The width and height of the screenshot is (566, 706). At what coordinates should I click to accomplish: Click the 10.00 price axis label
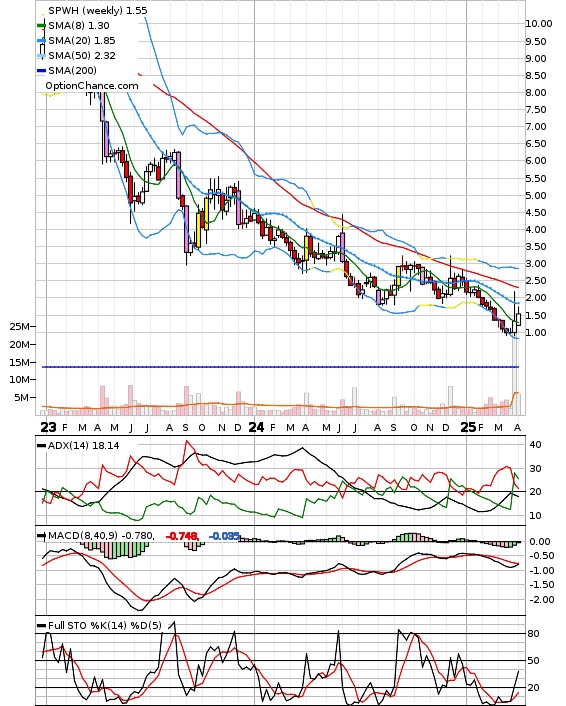pyautogui.click(x=539, y=23)
